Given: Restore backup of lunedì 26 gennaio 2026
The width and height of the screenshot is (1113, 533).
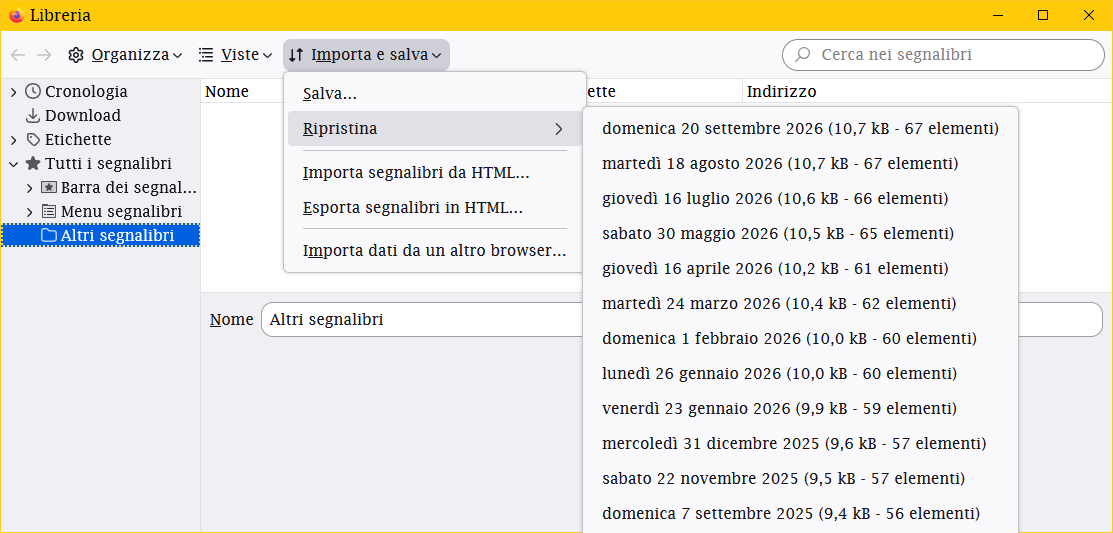Looking at the screenshot, I should [x=800, y=373].
